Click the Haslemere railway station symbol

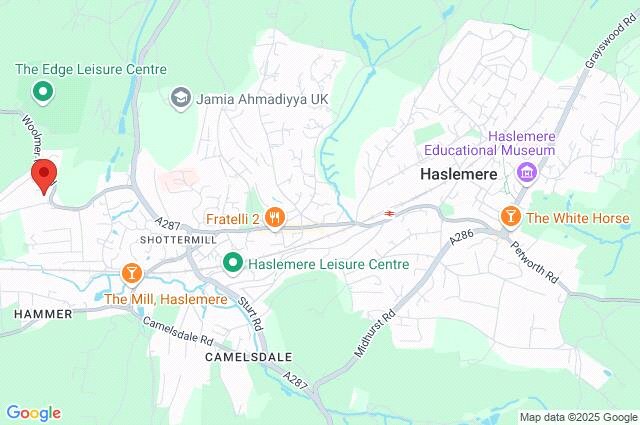point(389,213)
